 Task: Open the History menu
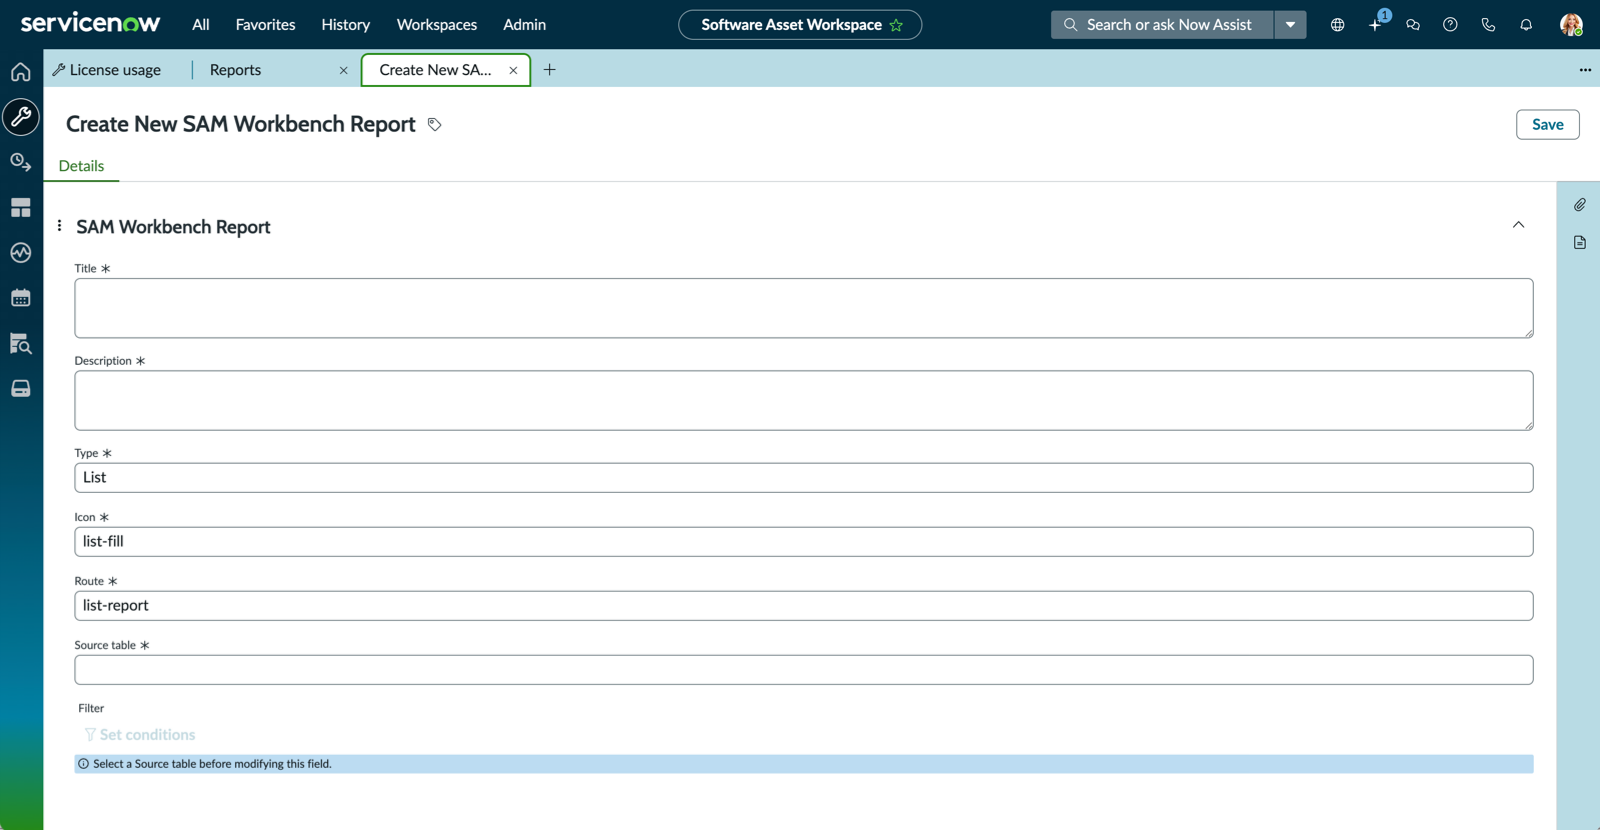pyautogui.click(x=346, y=25)
